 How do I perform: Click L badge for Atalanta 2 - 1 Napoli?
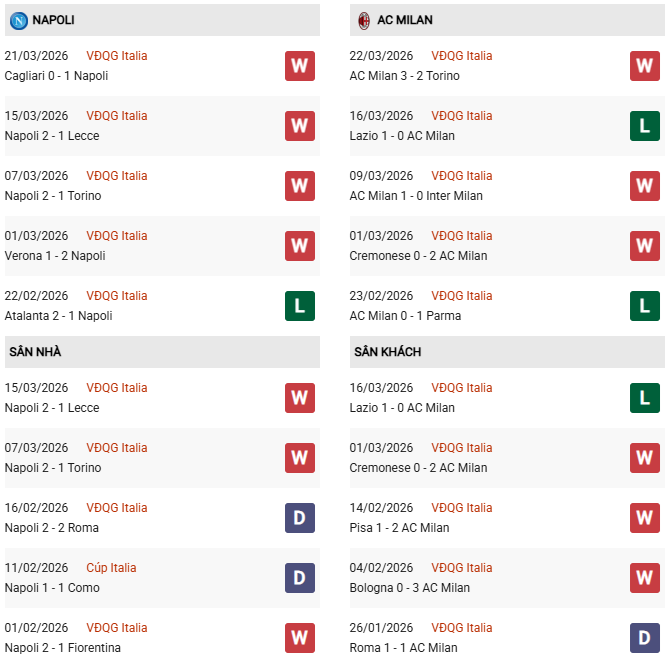(x=300, y=306)
